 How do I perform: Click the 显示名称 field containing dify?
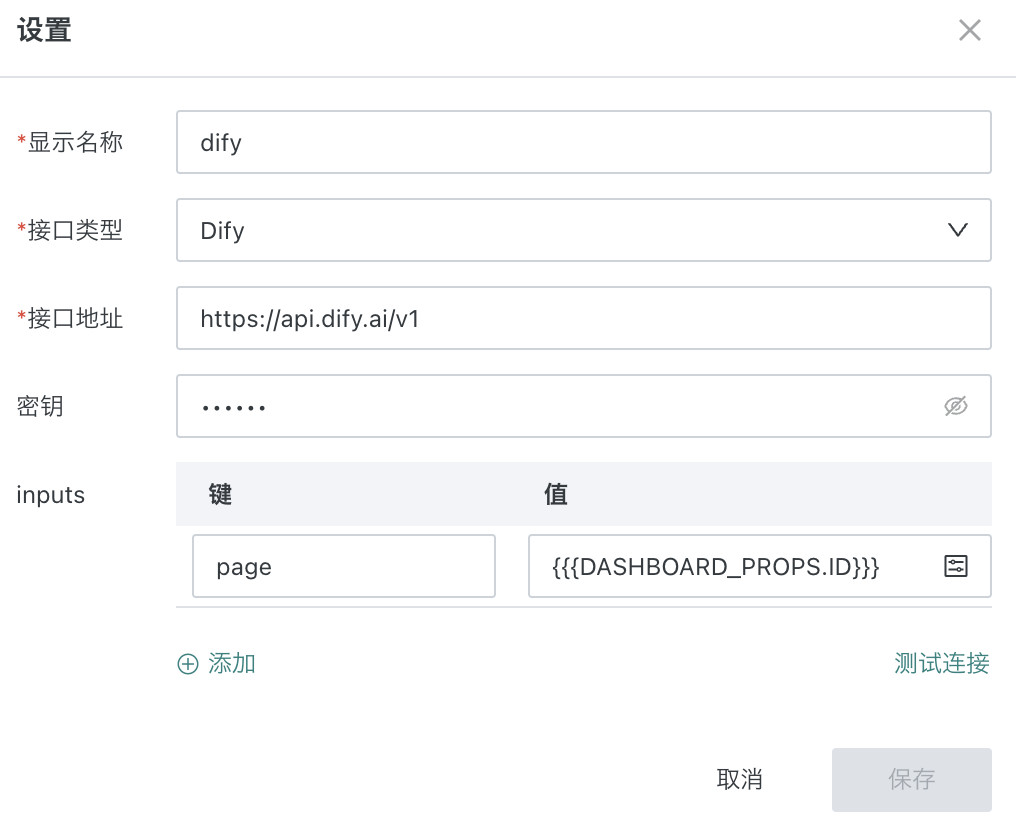(583, 142)
